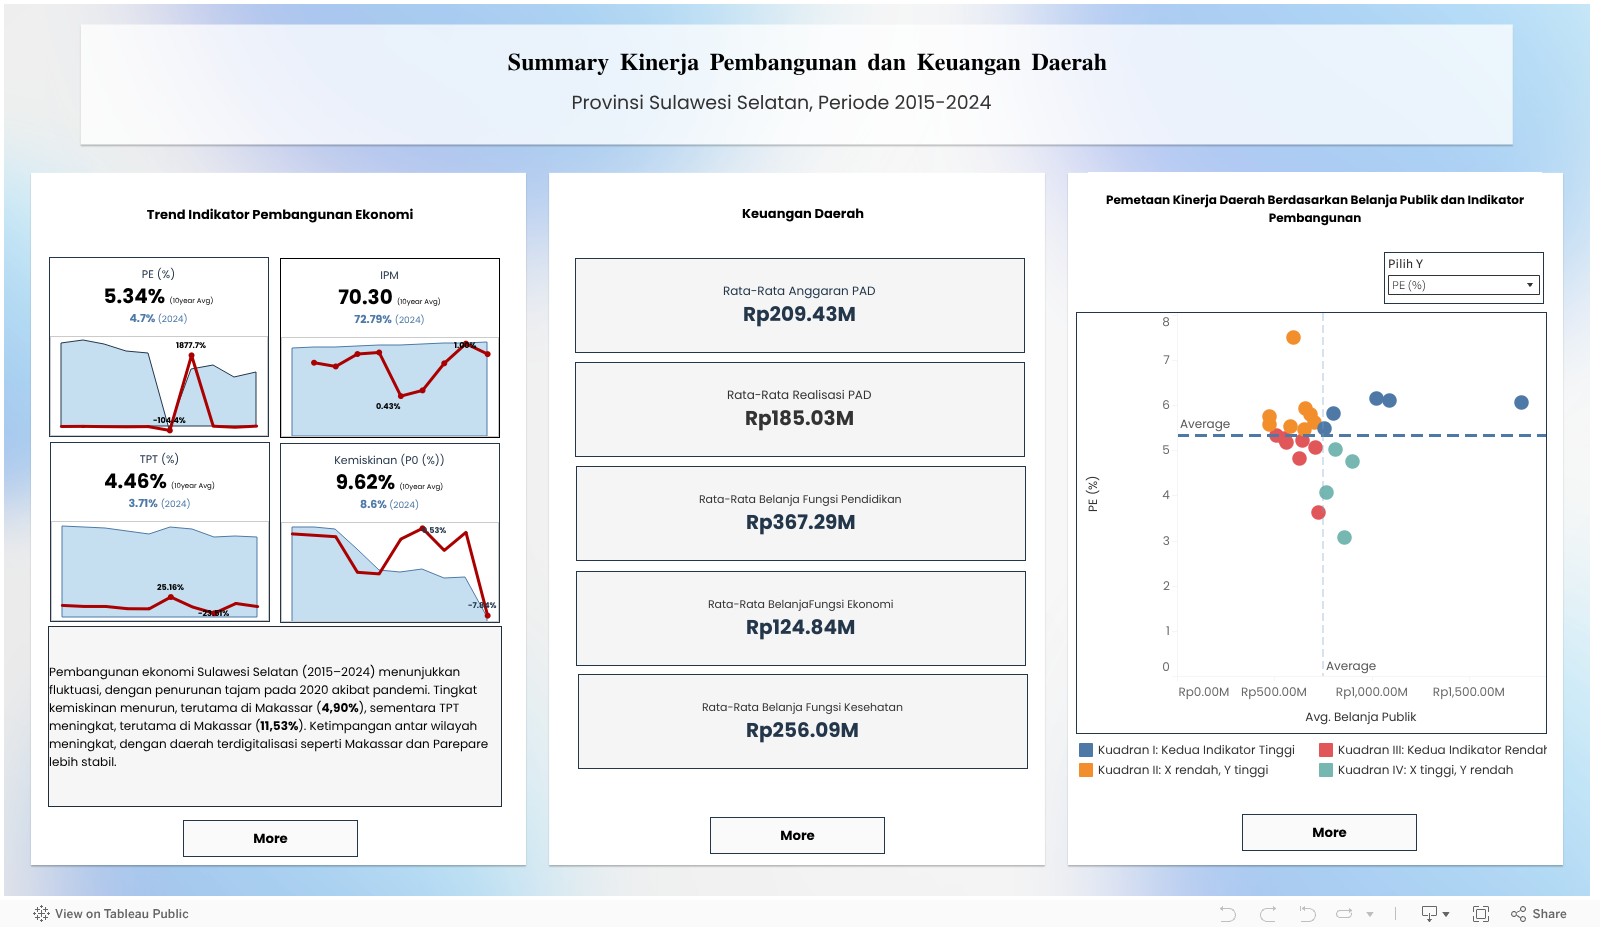Click More under Trend Indikator Pembangunan Ekonomi

[x=270, y=838]
